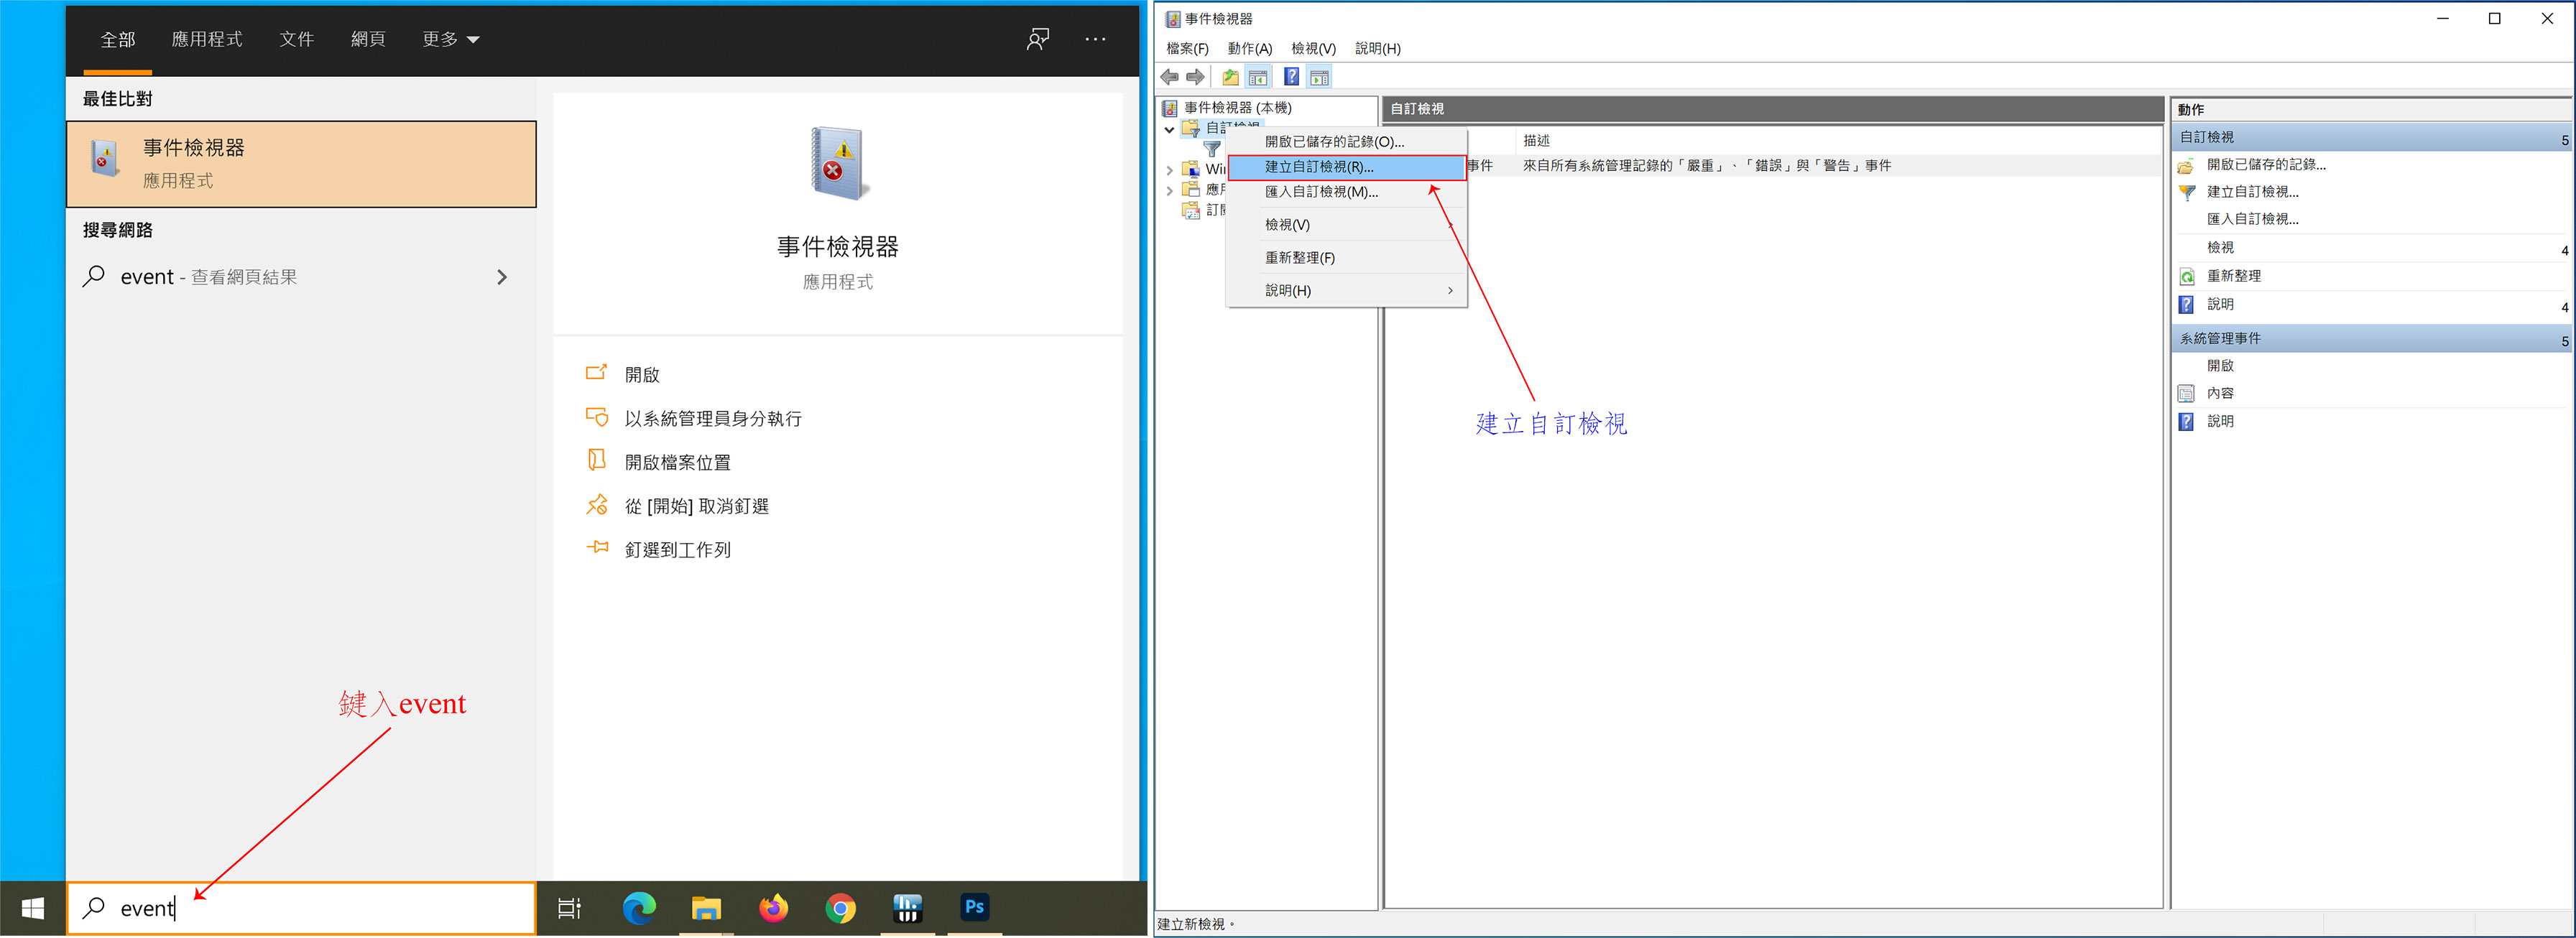Open Task View from the taskbar
Image resolution: width=2576 pixels, height=938 pixels.
pos(569,908)
